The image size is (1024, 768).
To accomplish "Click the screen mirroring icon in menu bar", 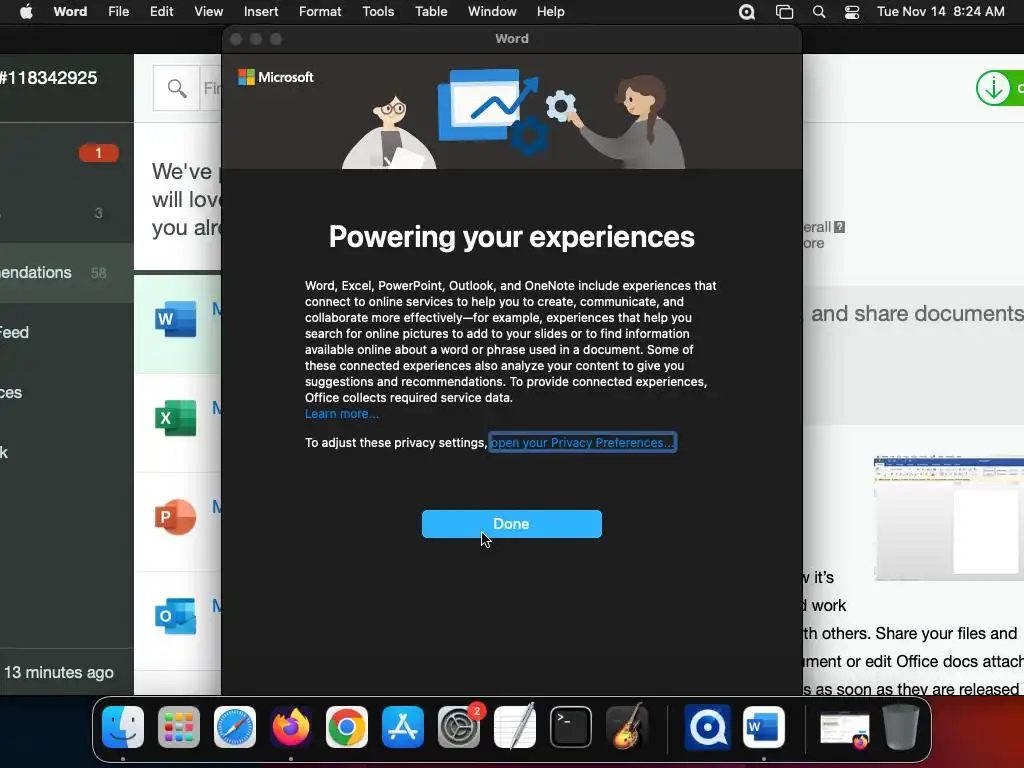I will pyautogui.click(x=784, y=12).
